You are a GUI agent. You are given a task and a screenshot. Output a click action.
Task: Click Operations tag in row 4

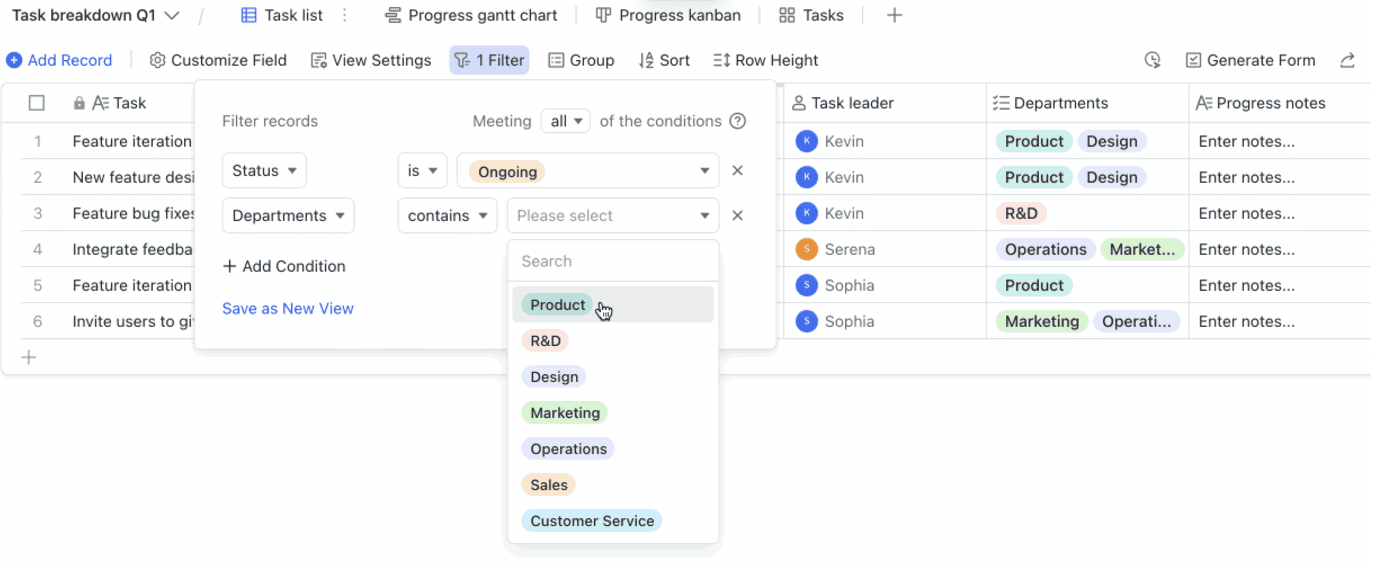pyautogui.click(x=1046, y=249)
